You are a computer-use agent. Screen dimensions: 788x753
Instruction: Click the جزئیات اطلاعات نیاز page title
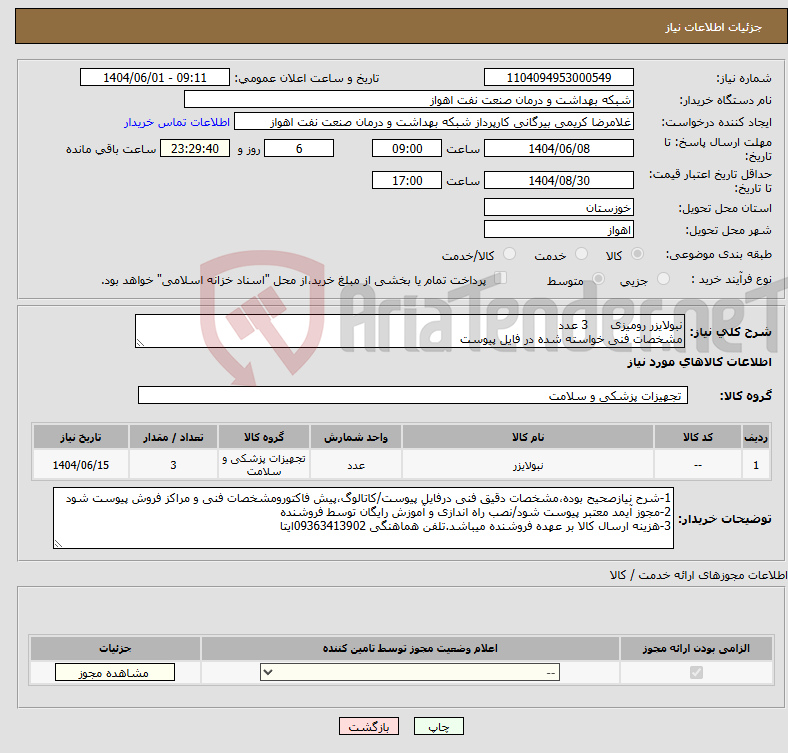[714, 27]
